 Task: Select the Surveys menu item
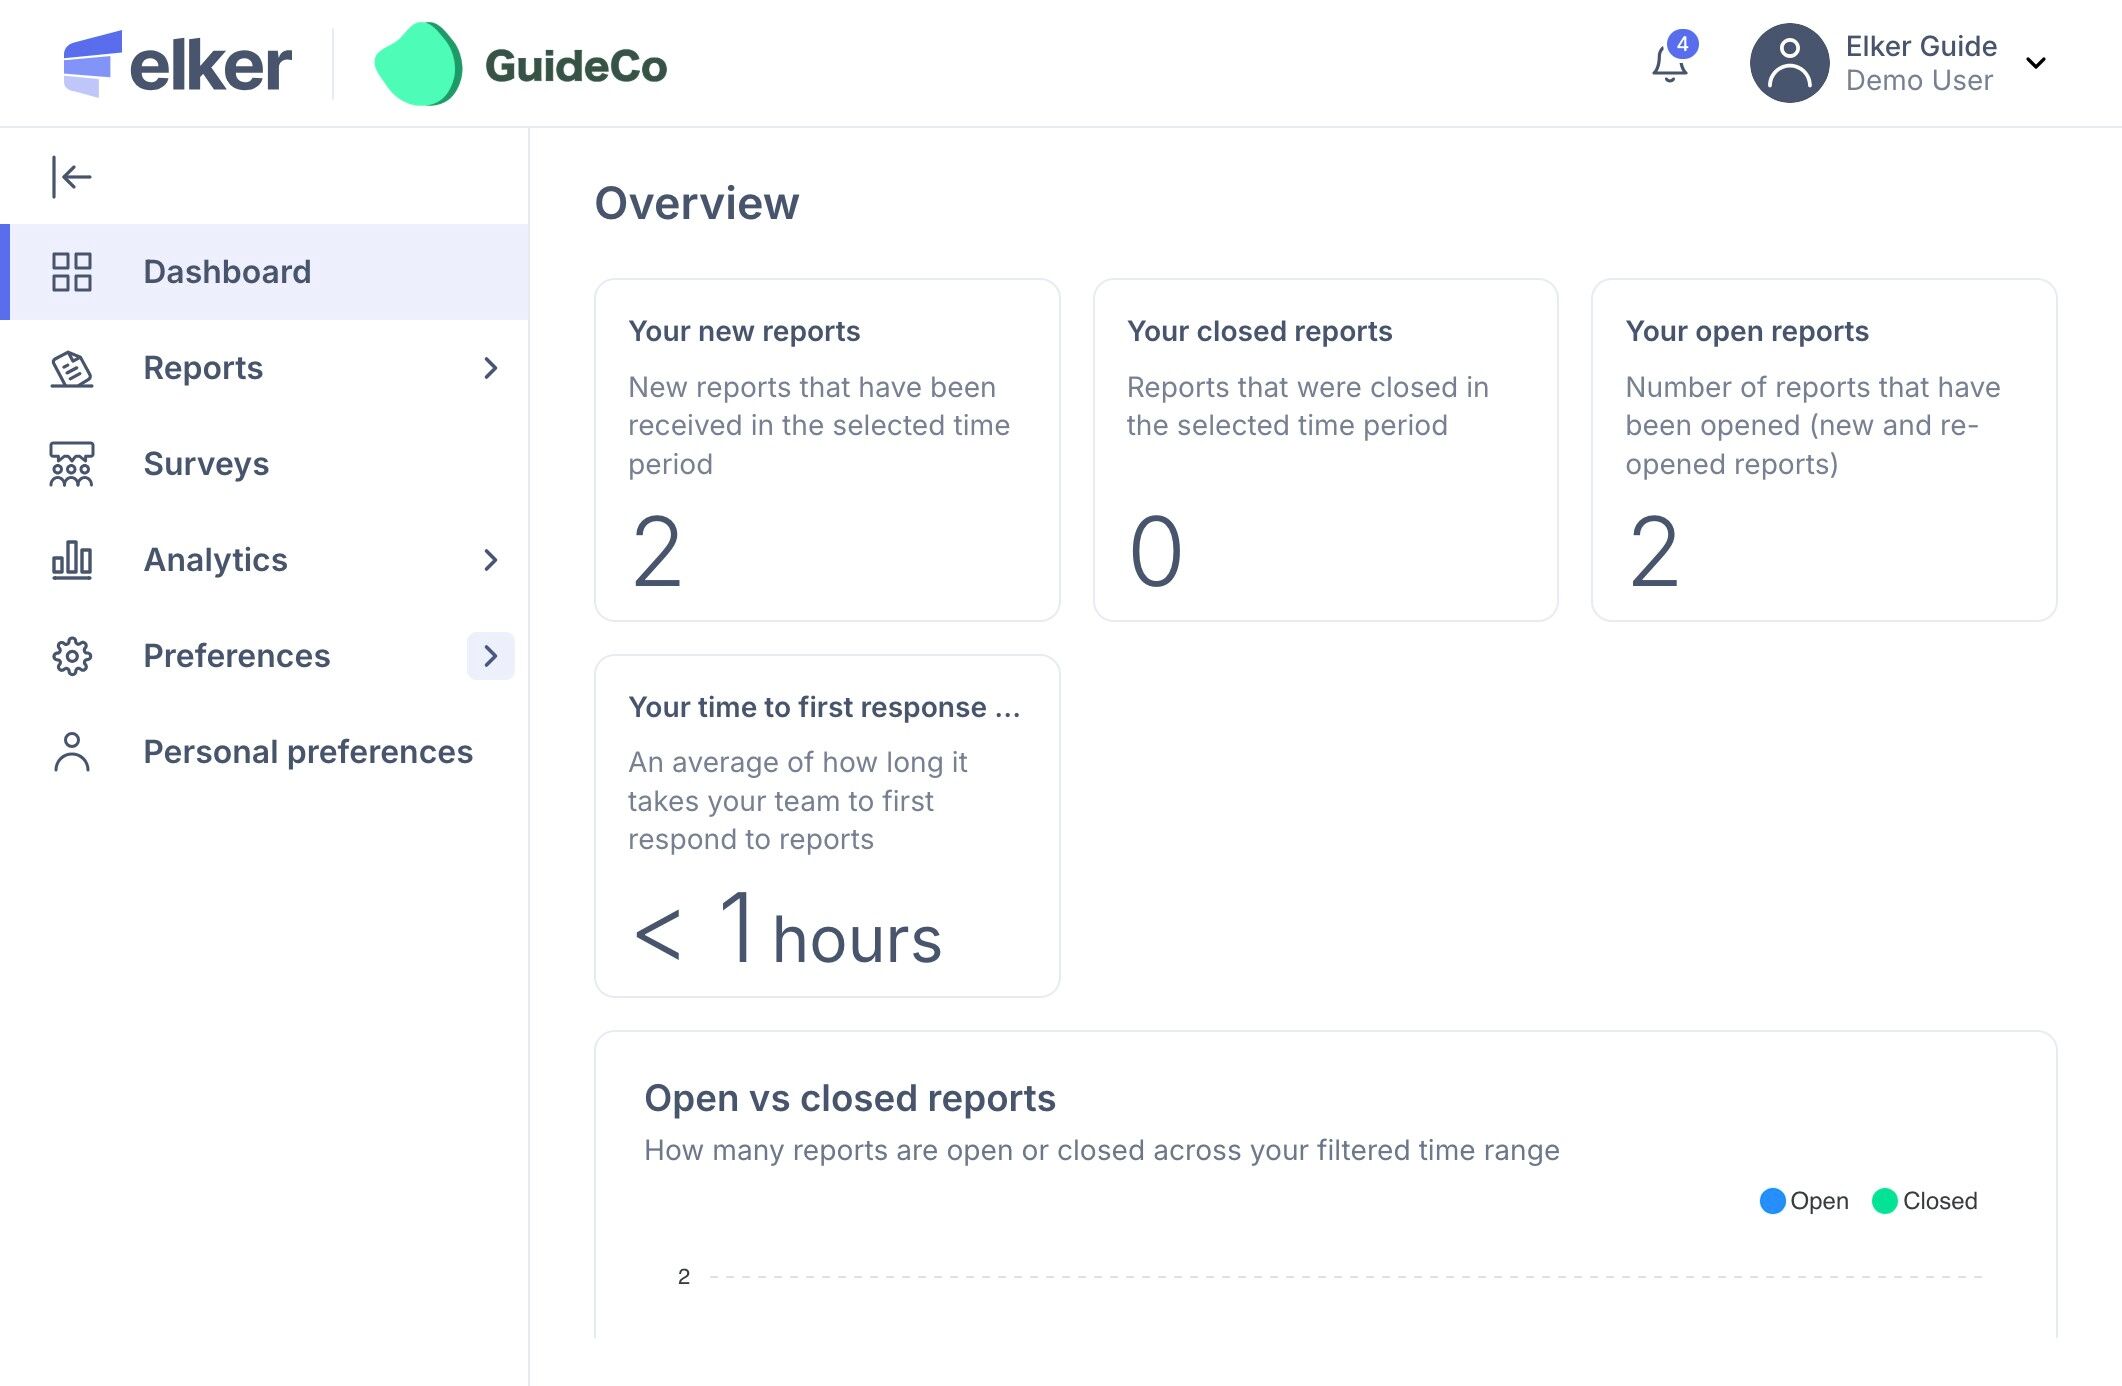pyautogui.click(x=206, y=464)
